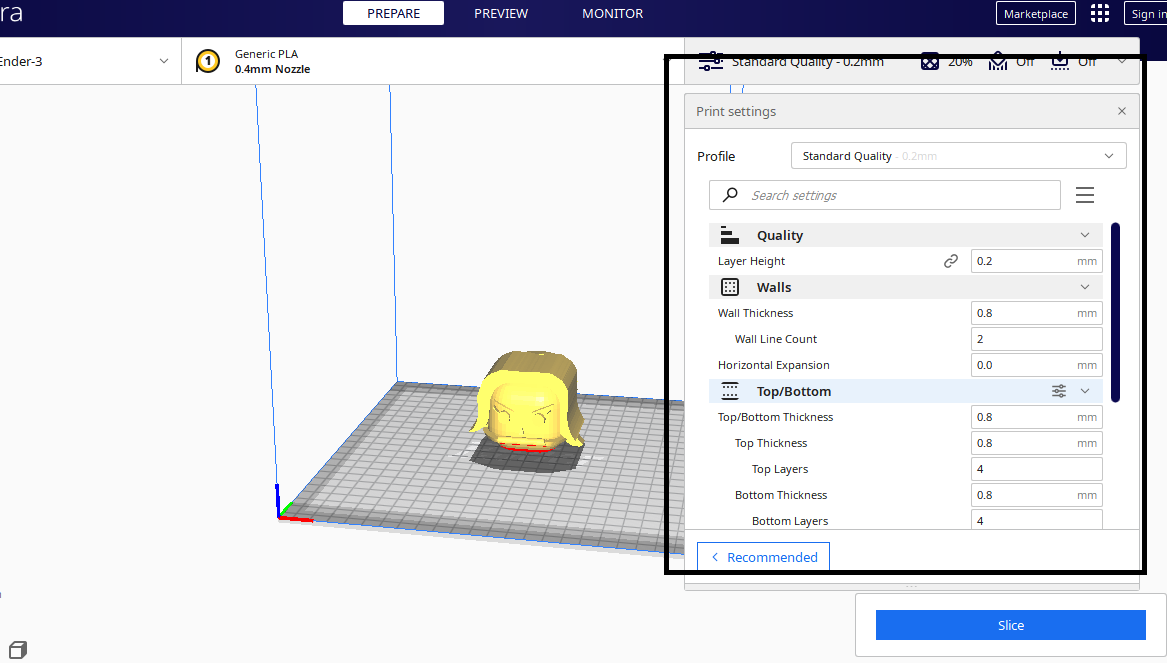Click the Top Layers value field
1167x663 pixels.
pyautogui.click(x=1036, y=470)
